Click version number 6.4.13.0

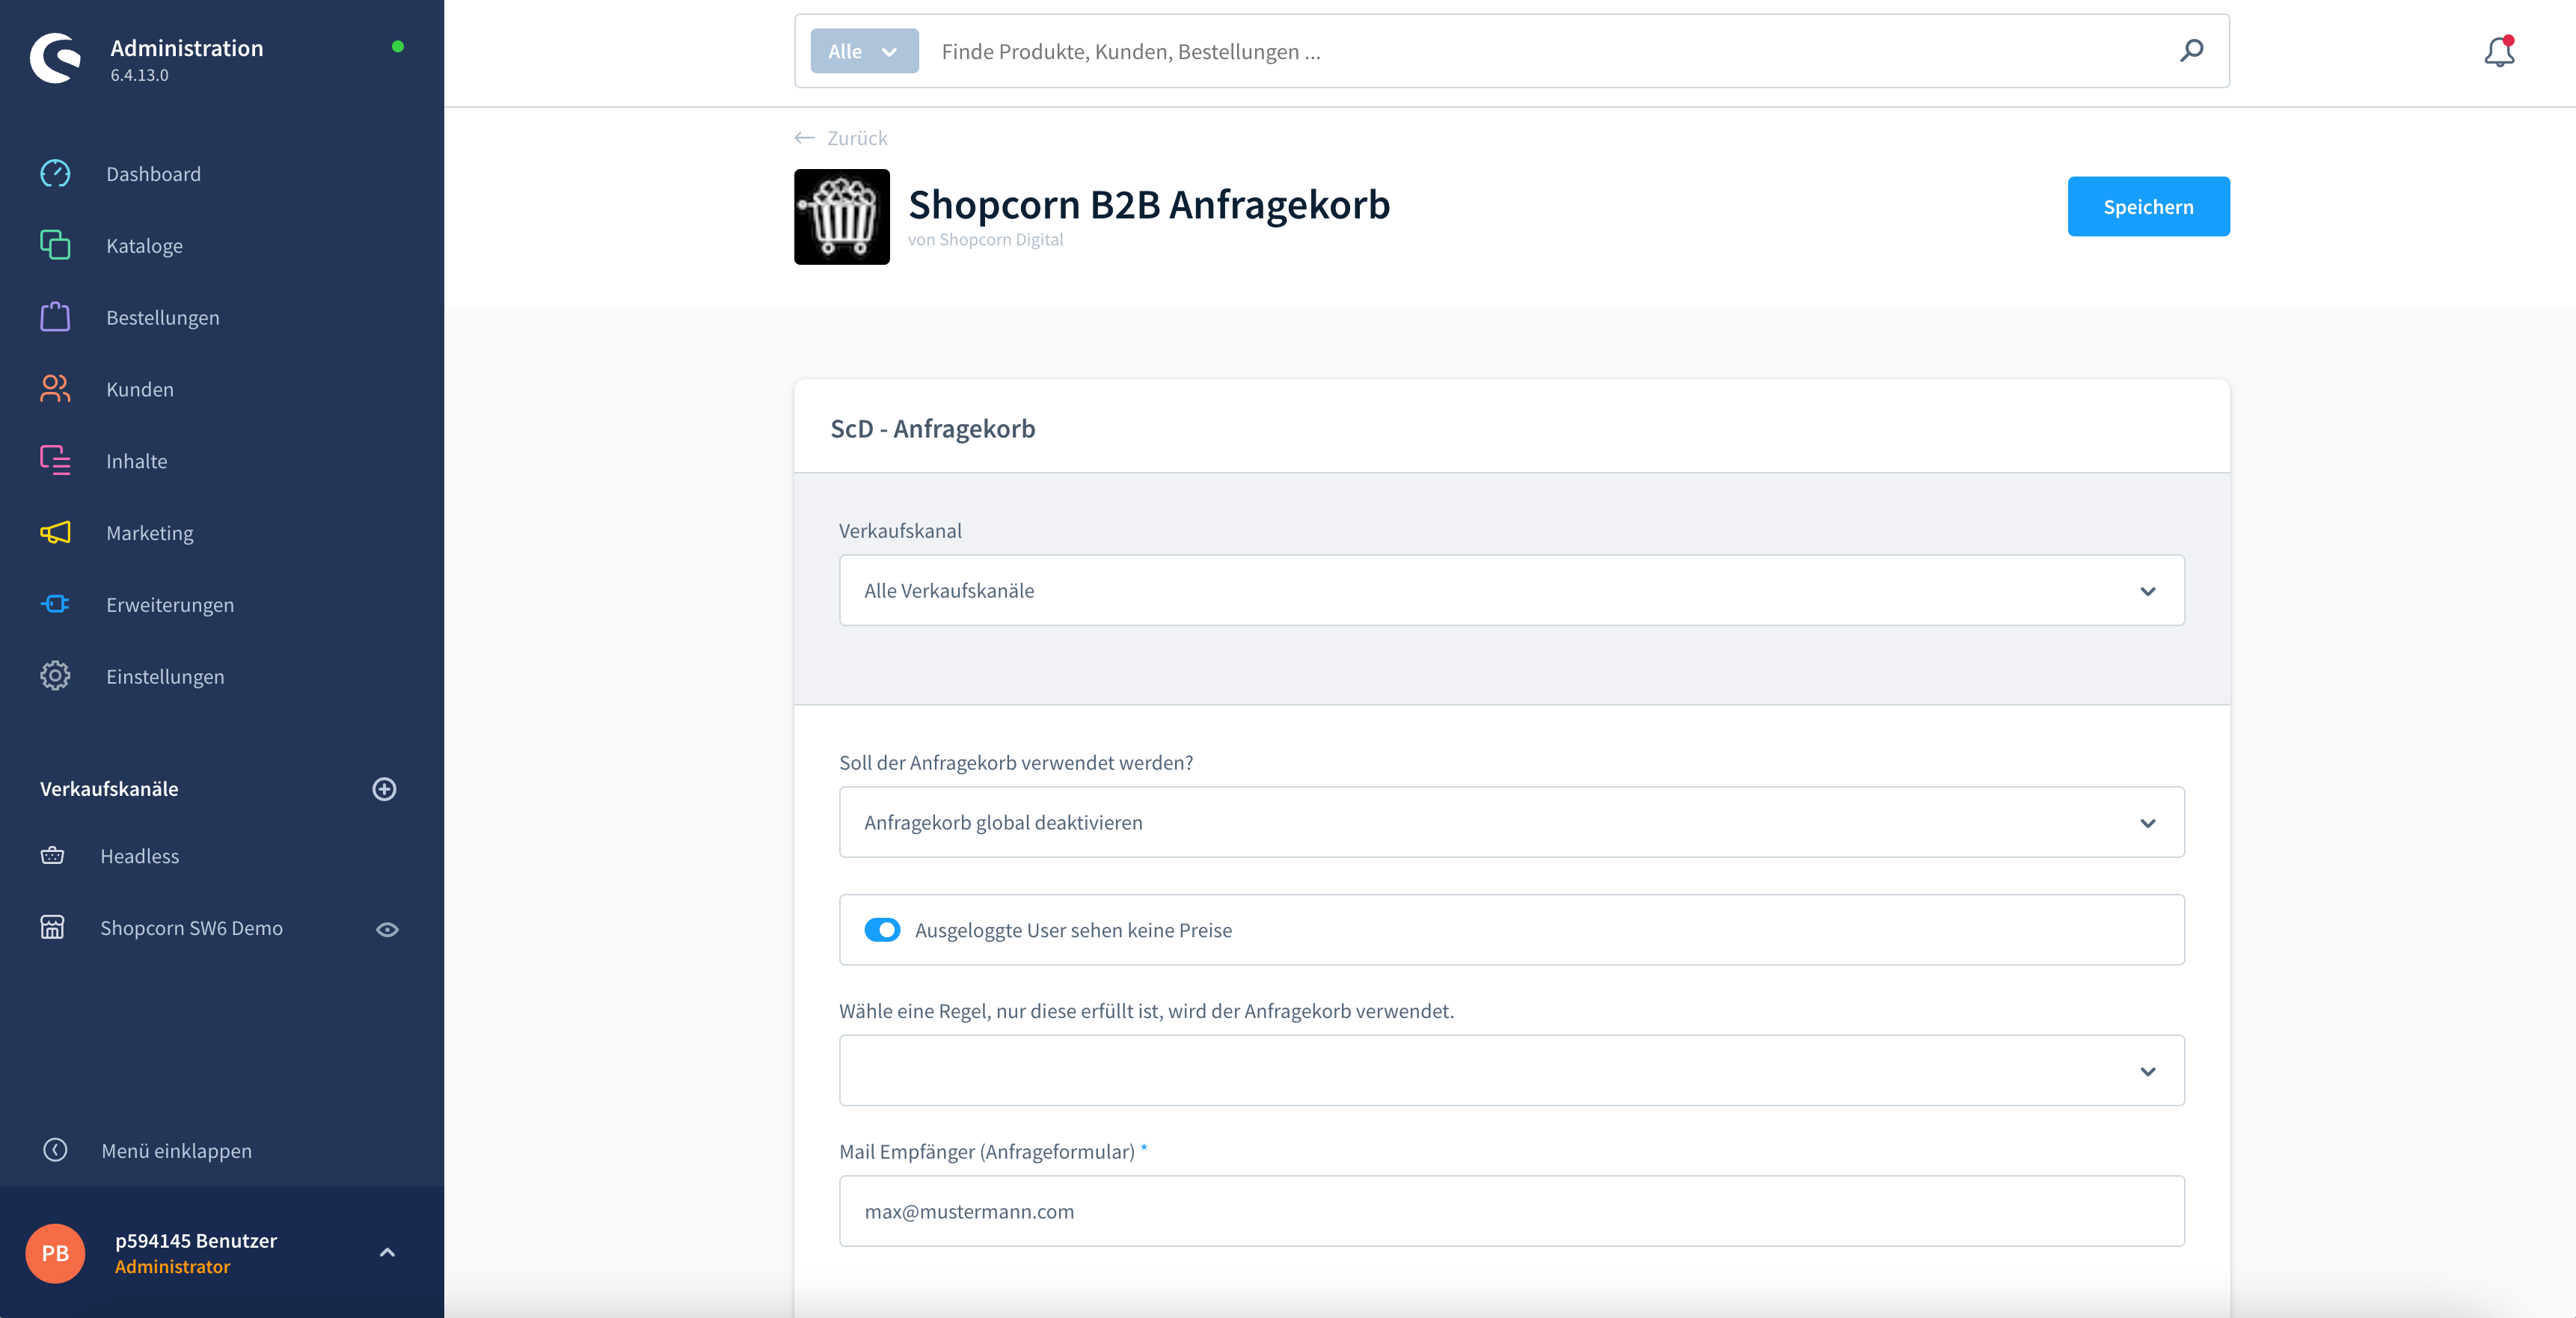[139, 75]
